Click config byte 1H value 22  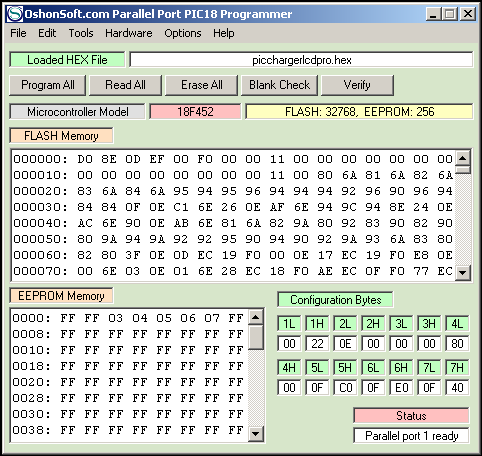pos(317,343)
